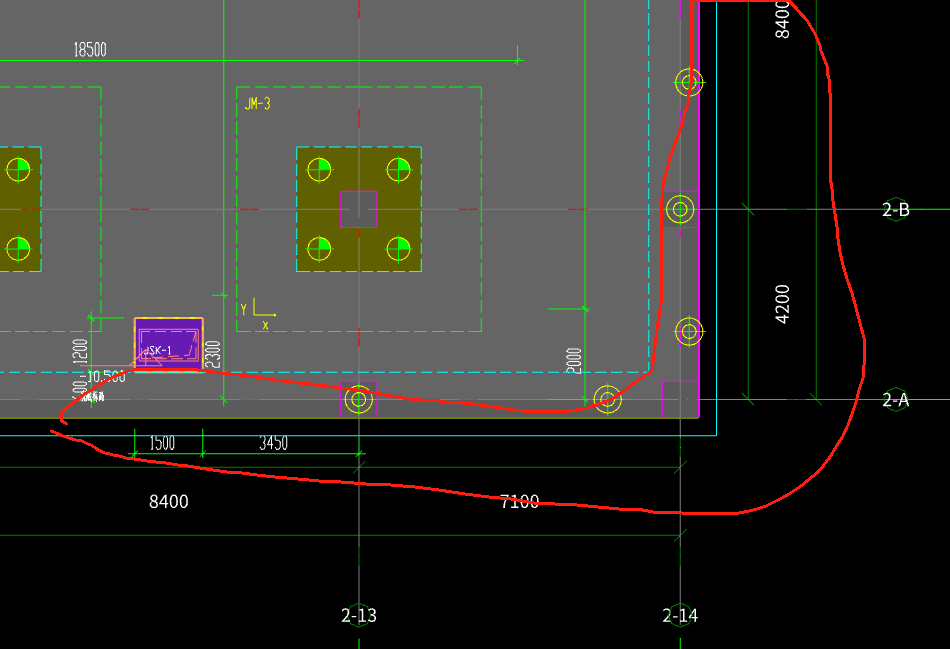Select the vertical 2000 dimension text
950x649 pixels.
574,361
